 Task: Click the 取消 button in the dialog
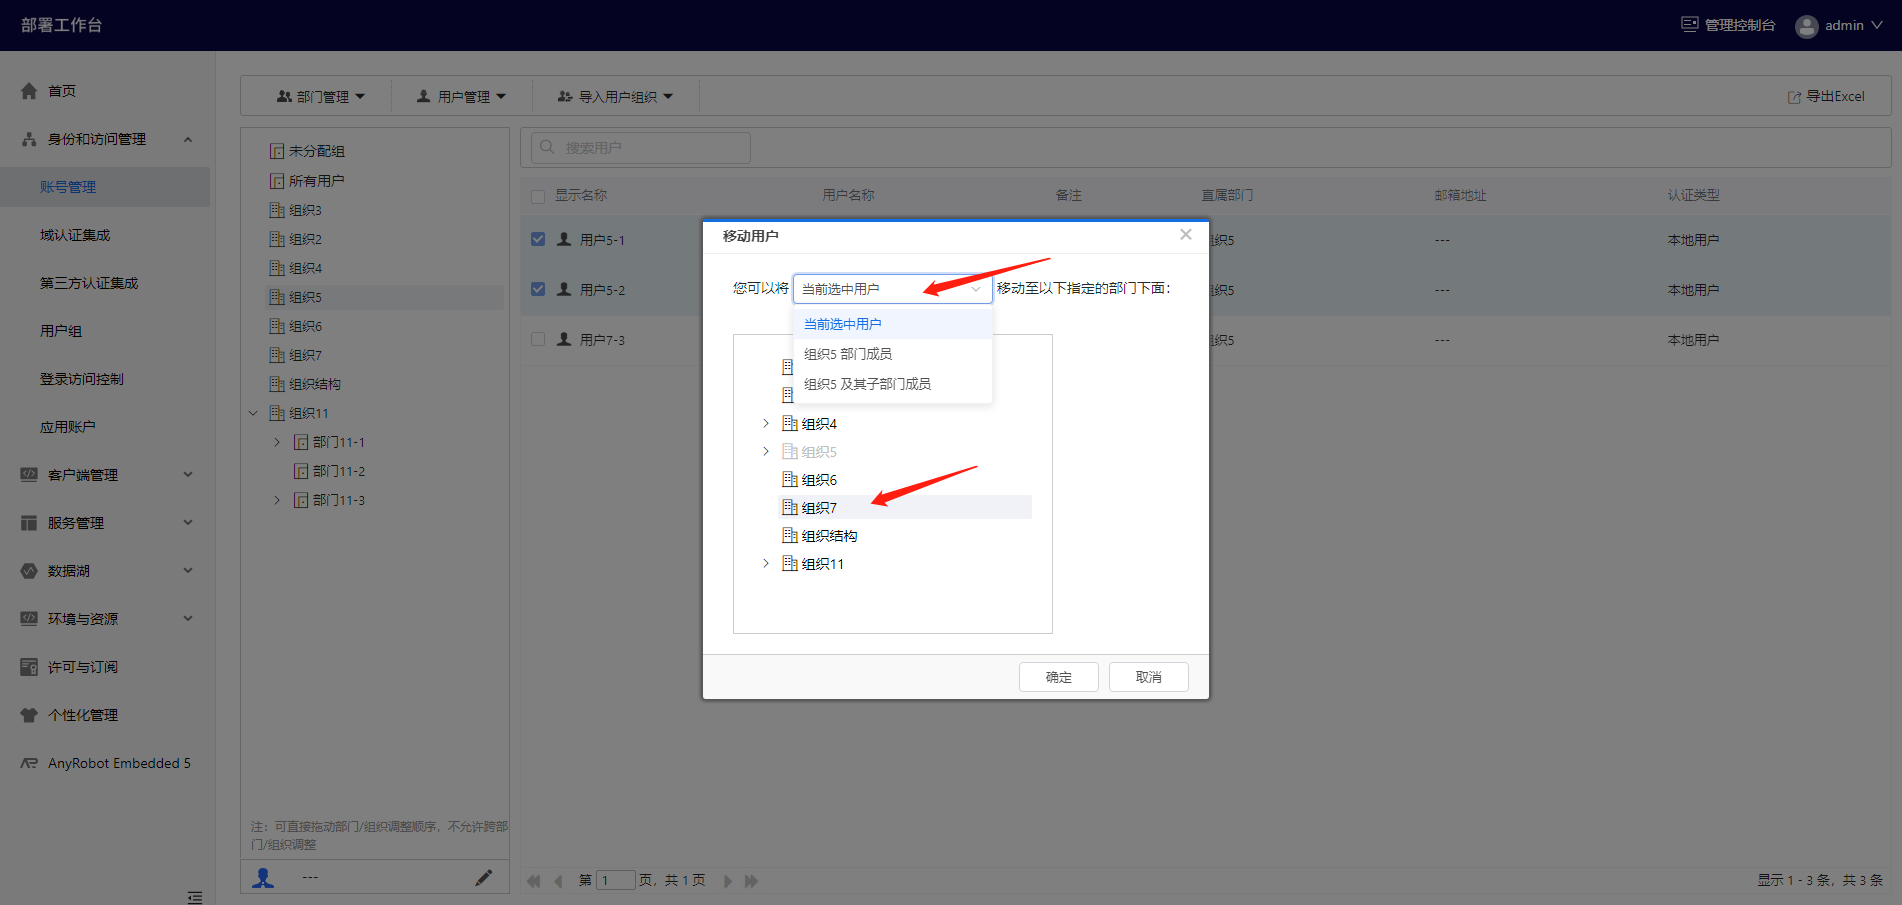pyautogui.click(x=1149, y=677)
